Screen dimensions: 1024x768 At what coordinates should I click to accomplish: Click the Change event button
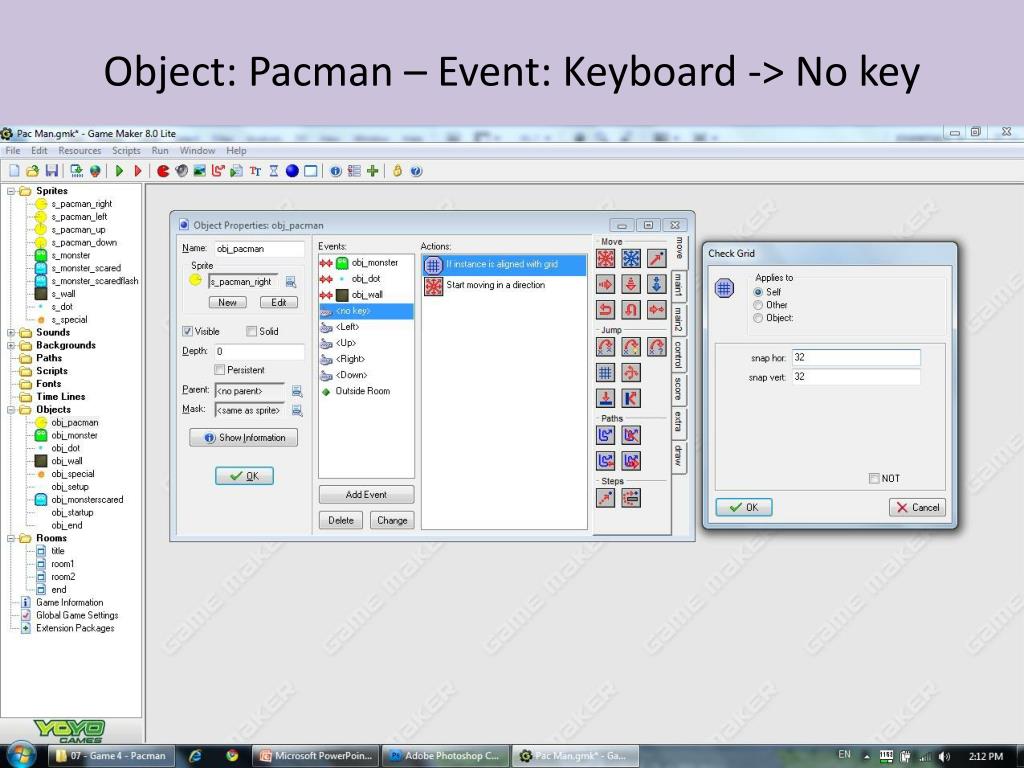[392, 520]
